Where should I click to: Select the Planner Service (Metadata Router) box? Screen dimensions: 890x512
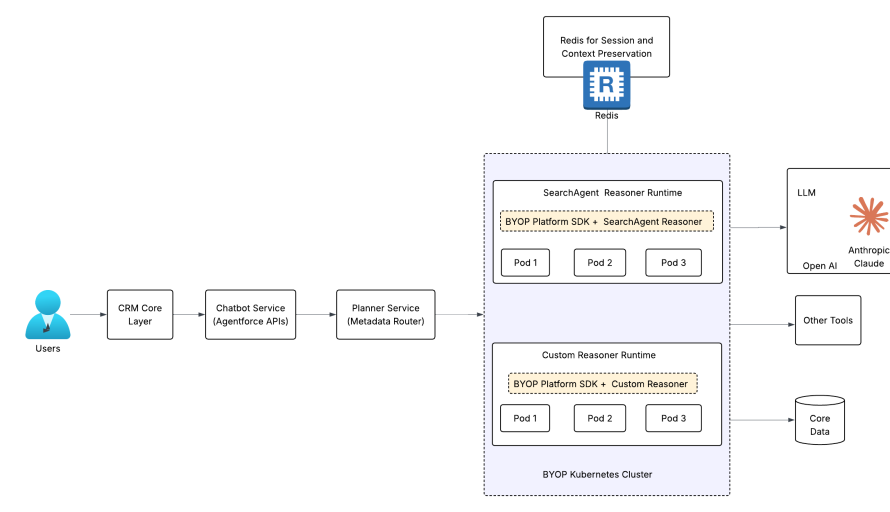click(x=386, y=314)
